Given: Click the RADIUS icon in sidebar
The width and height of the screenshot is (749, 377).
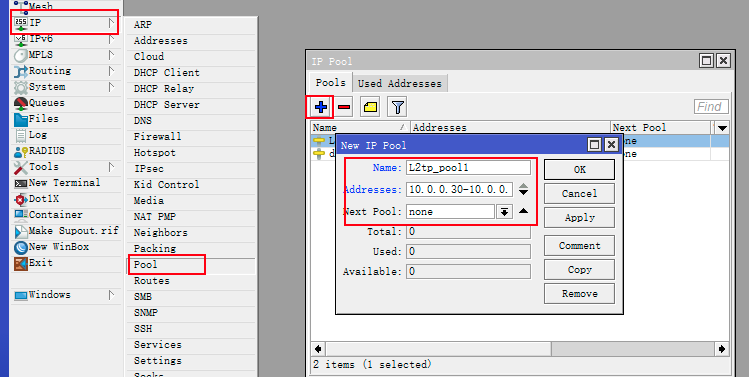Looking at the screenshot, I should pyautogui.click(x=21, y=151).
